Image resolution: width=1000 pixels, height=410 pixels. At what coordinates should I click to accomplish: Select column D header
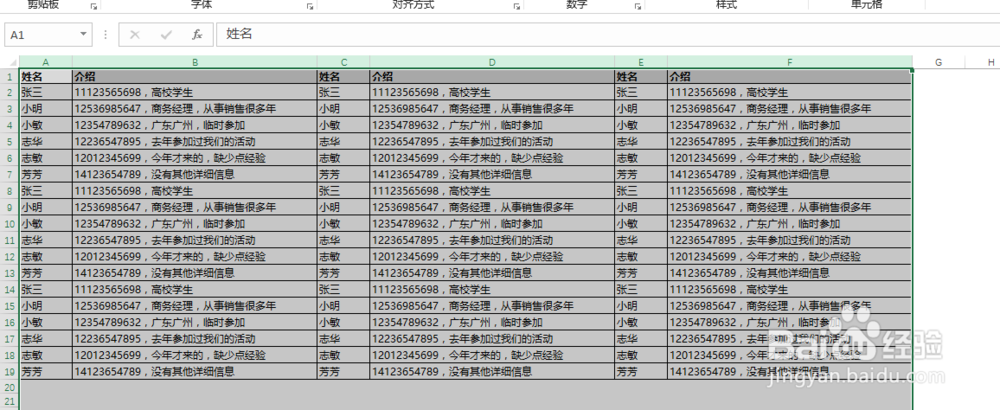492,62
